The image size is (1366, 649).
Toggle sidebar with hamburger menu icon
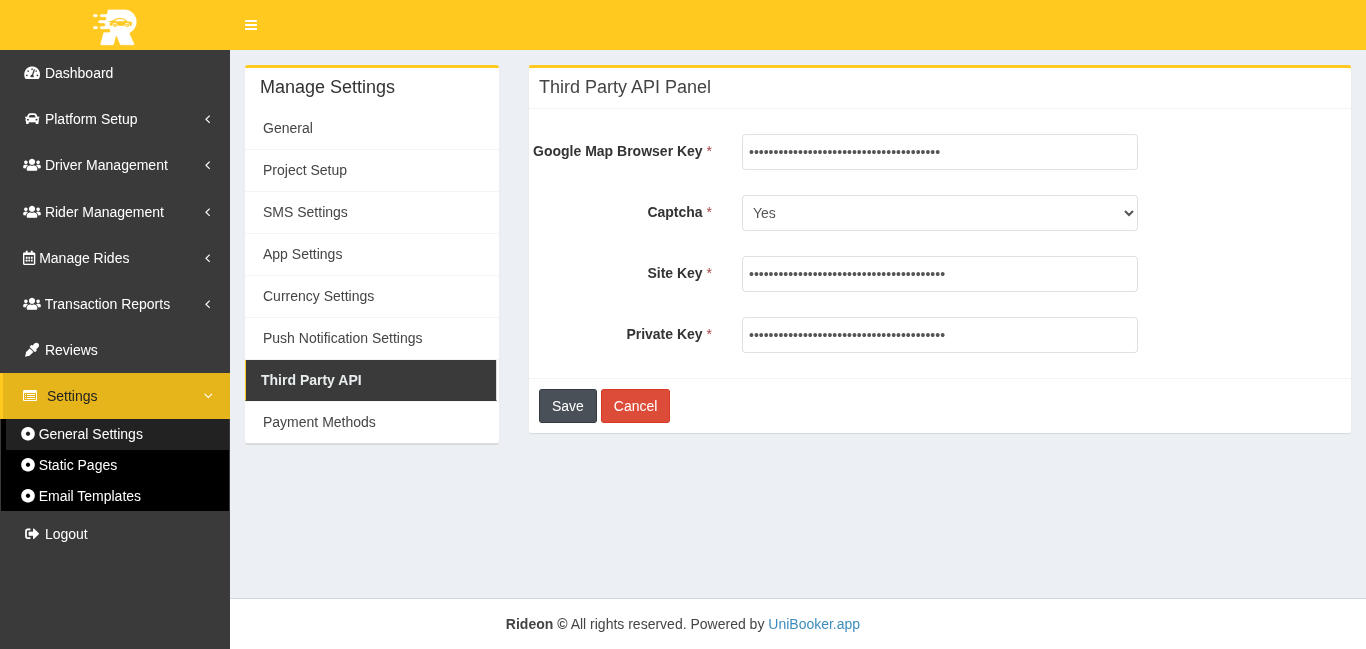[251, 25]
